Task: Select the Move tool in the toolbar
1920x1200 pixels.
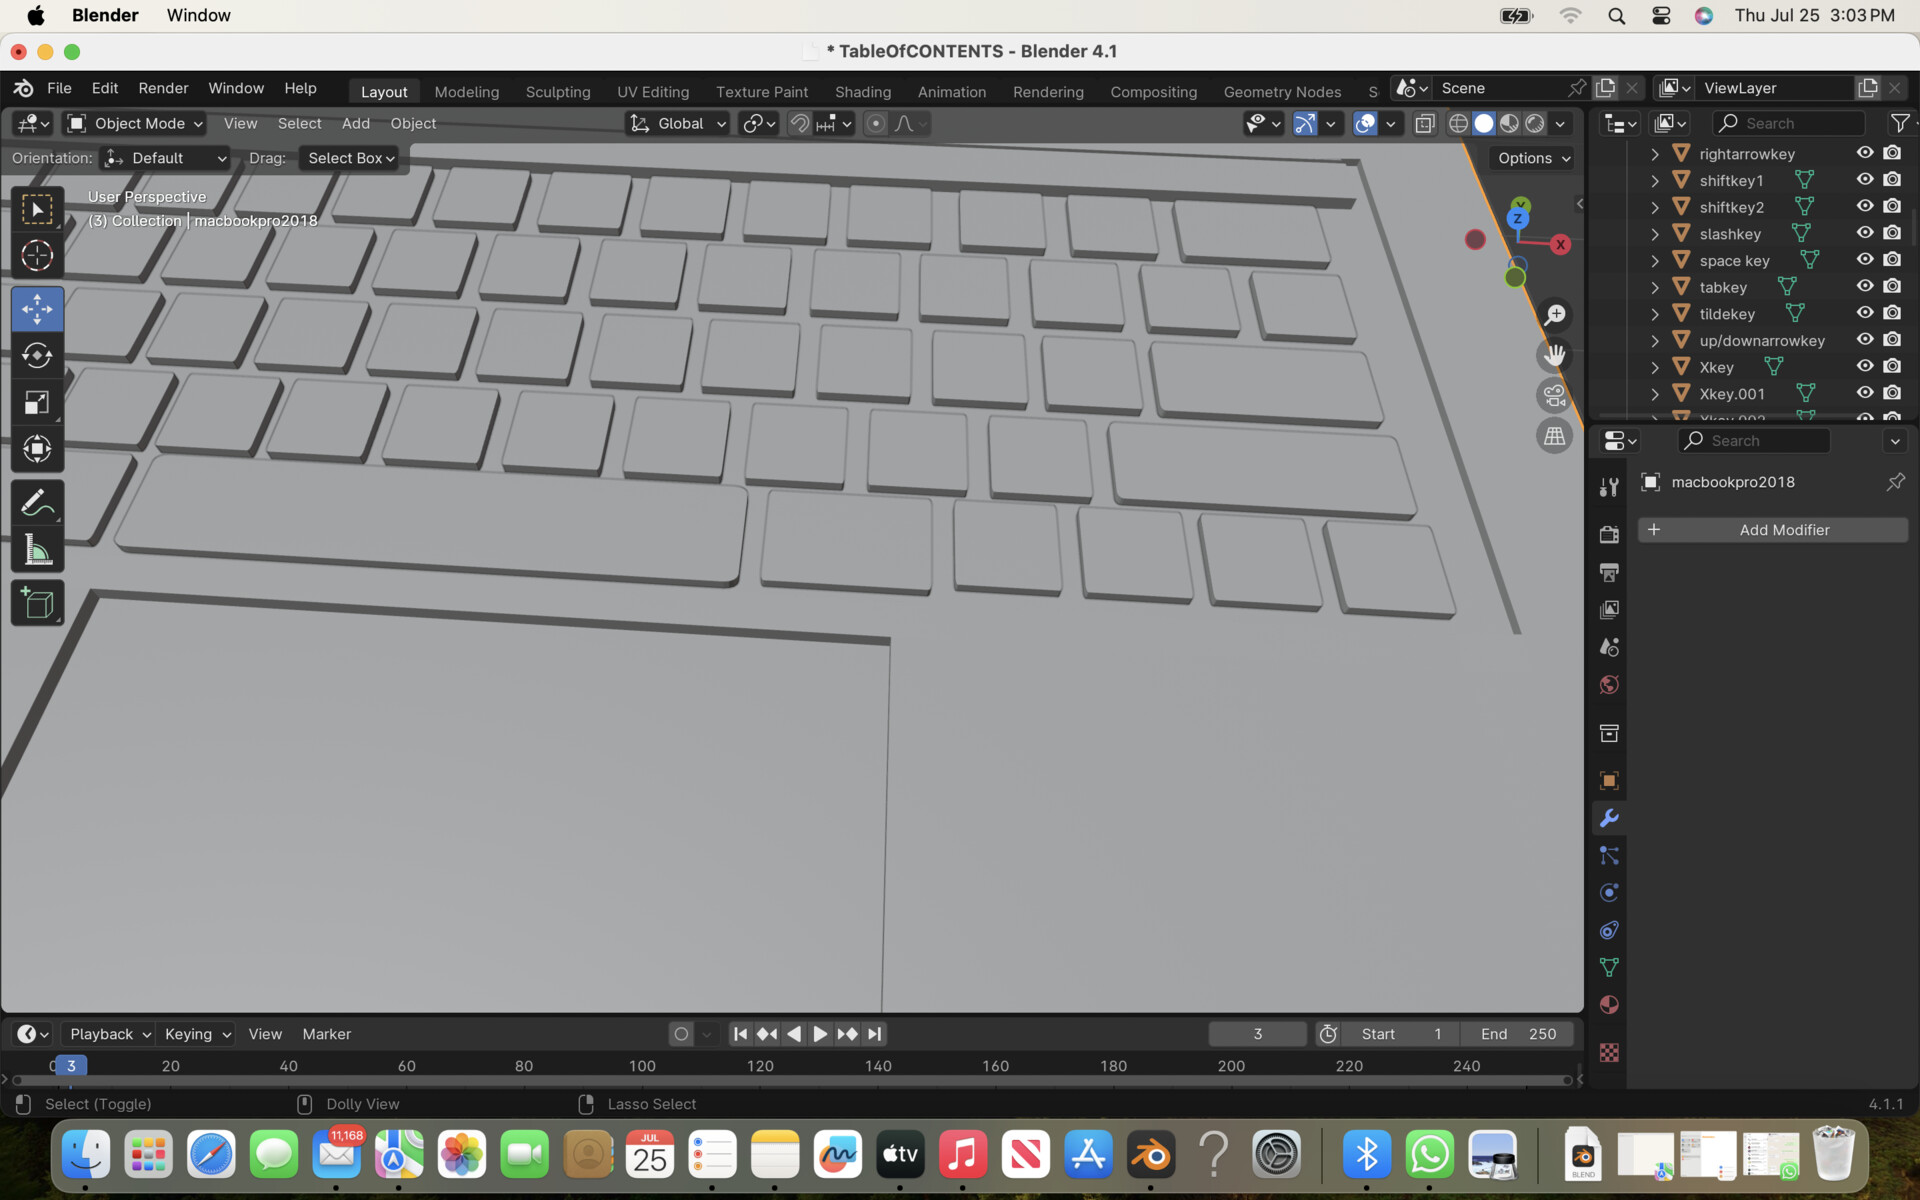Action: pos(37,309)
